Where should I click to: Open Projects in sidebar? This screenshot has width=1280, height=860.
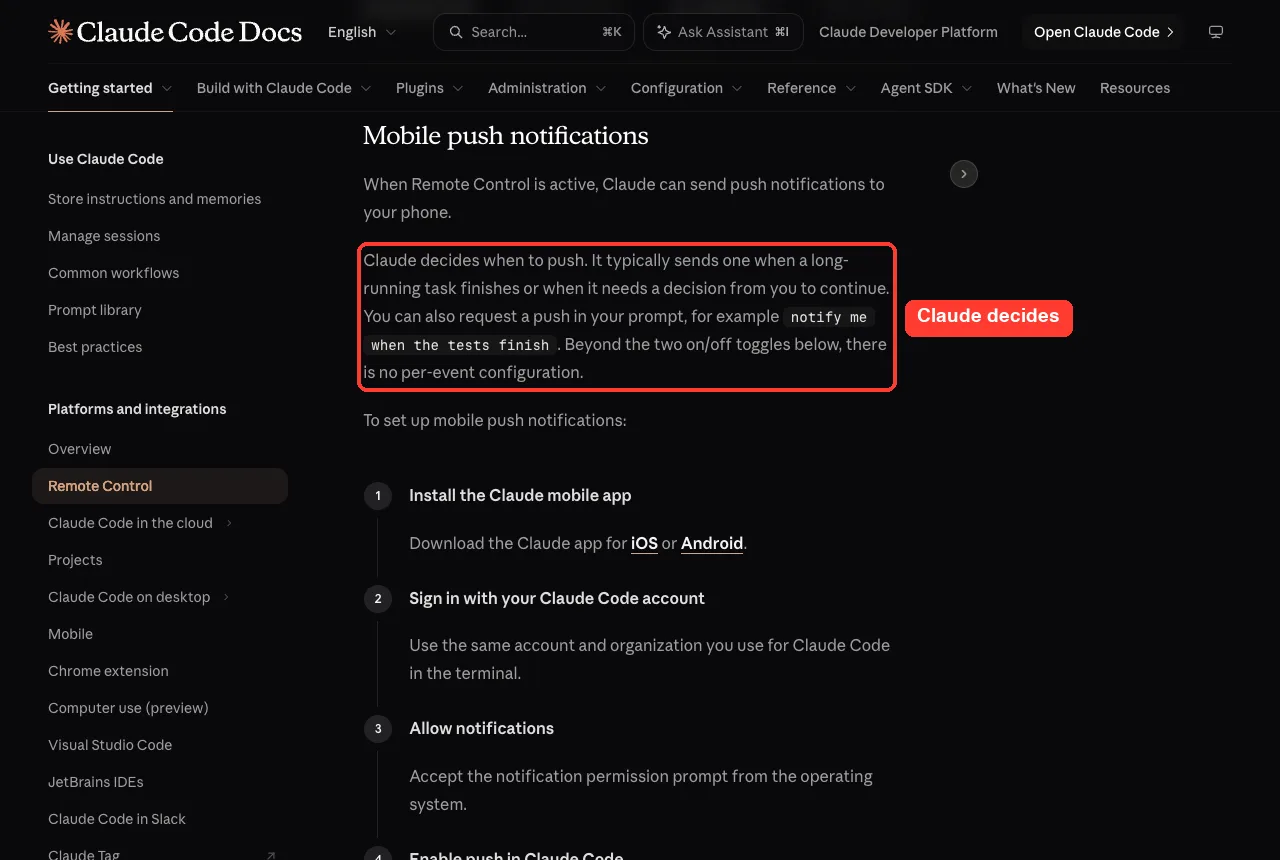pyautogui.click(x=75, y=560)
